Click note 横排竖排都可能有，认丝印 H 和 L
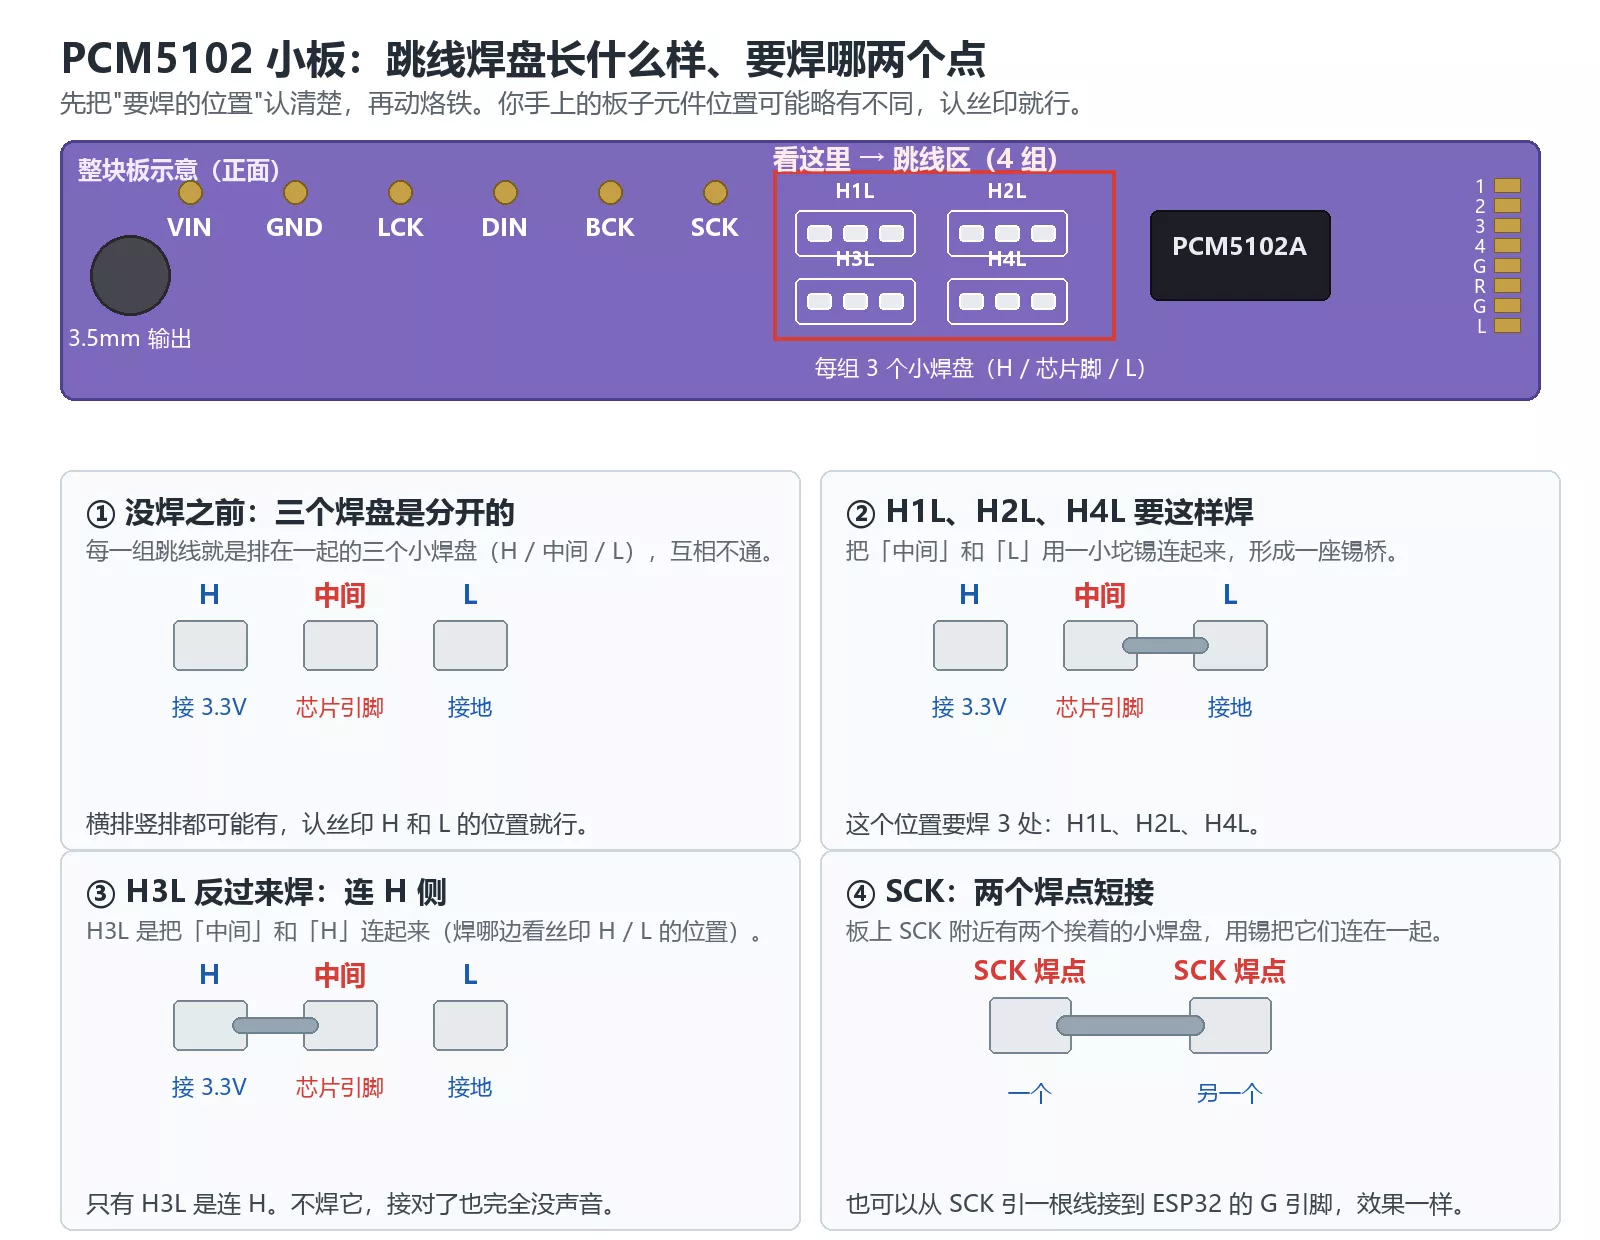This screenshot has width=1600, height=1240. pyautogui.click(x=338, y=824)
